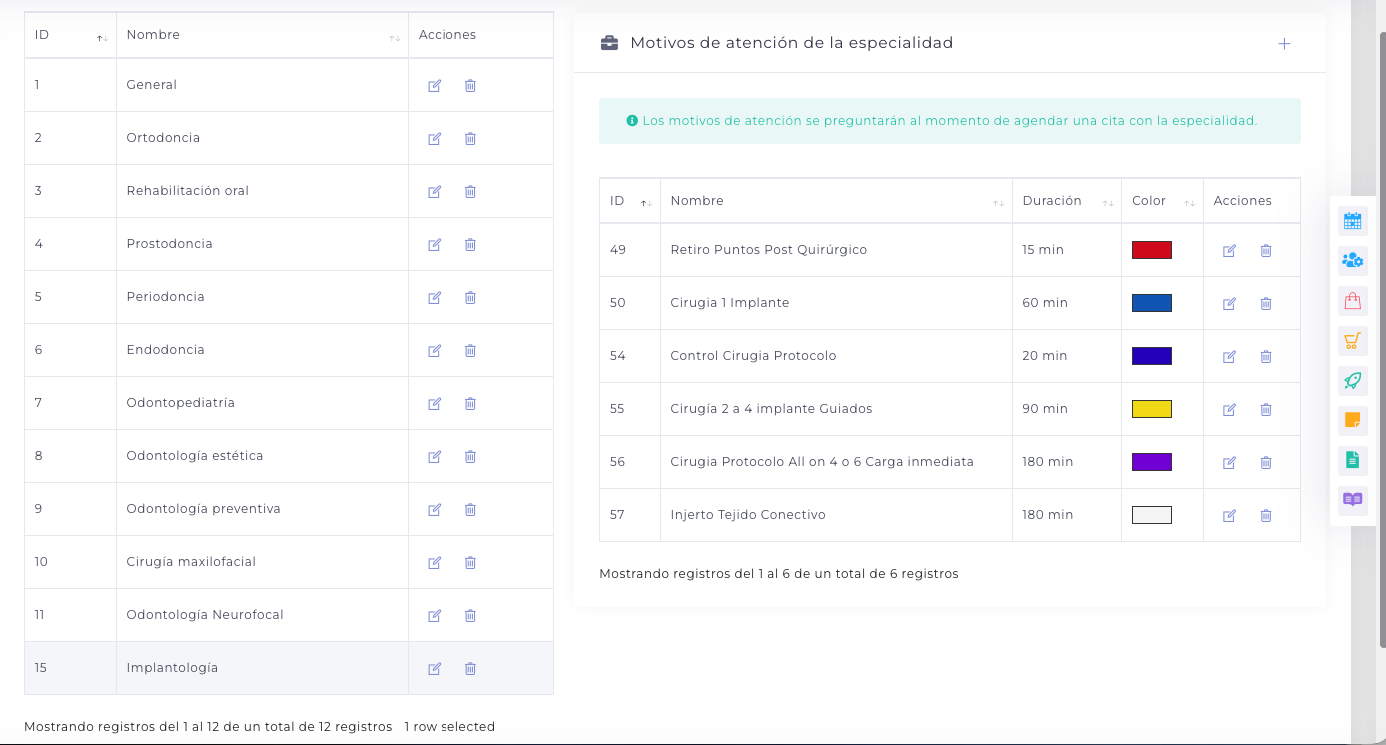Edit Cirugia Protocolo All on 4 reason
Viewport: 1386px width, 745px height.
pyautogui.click(x=1230, y=463)
